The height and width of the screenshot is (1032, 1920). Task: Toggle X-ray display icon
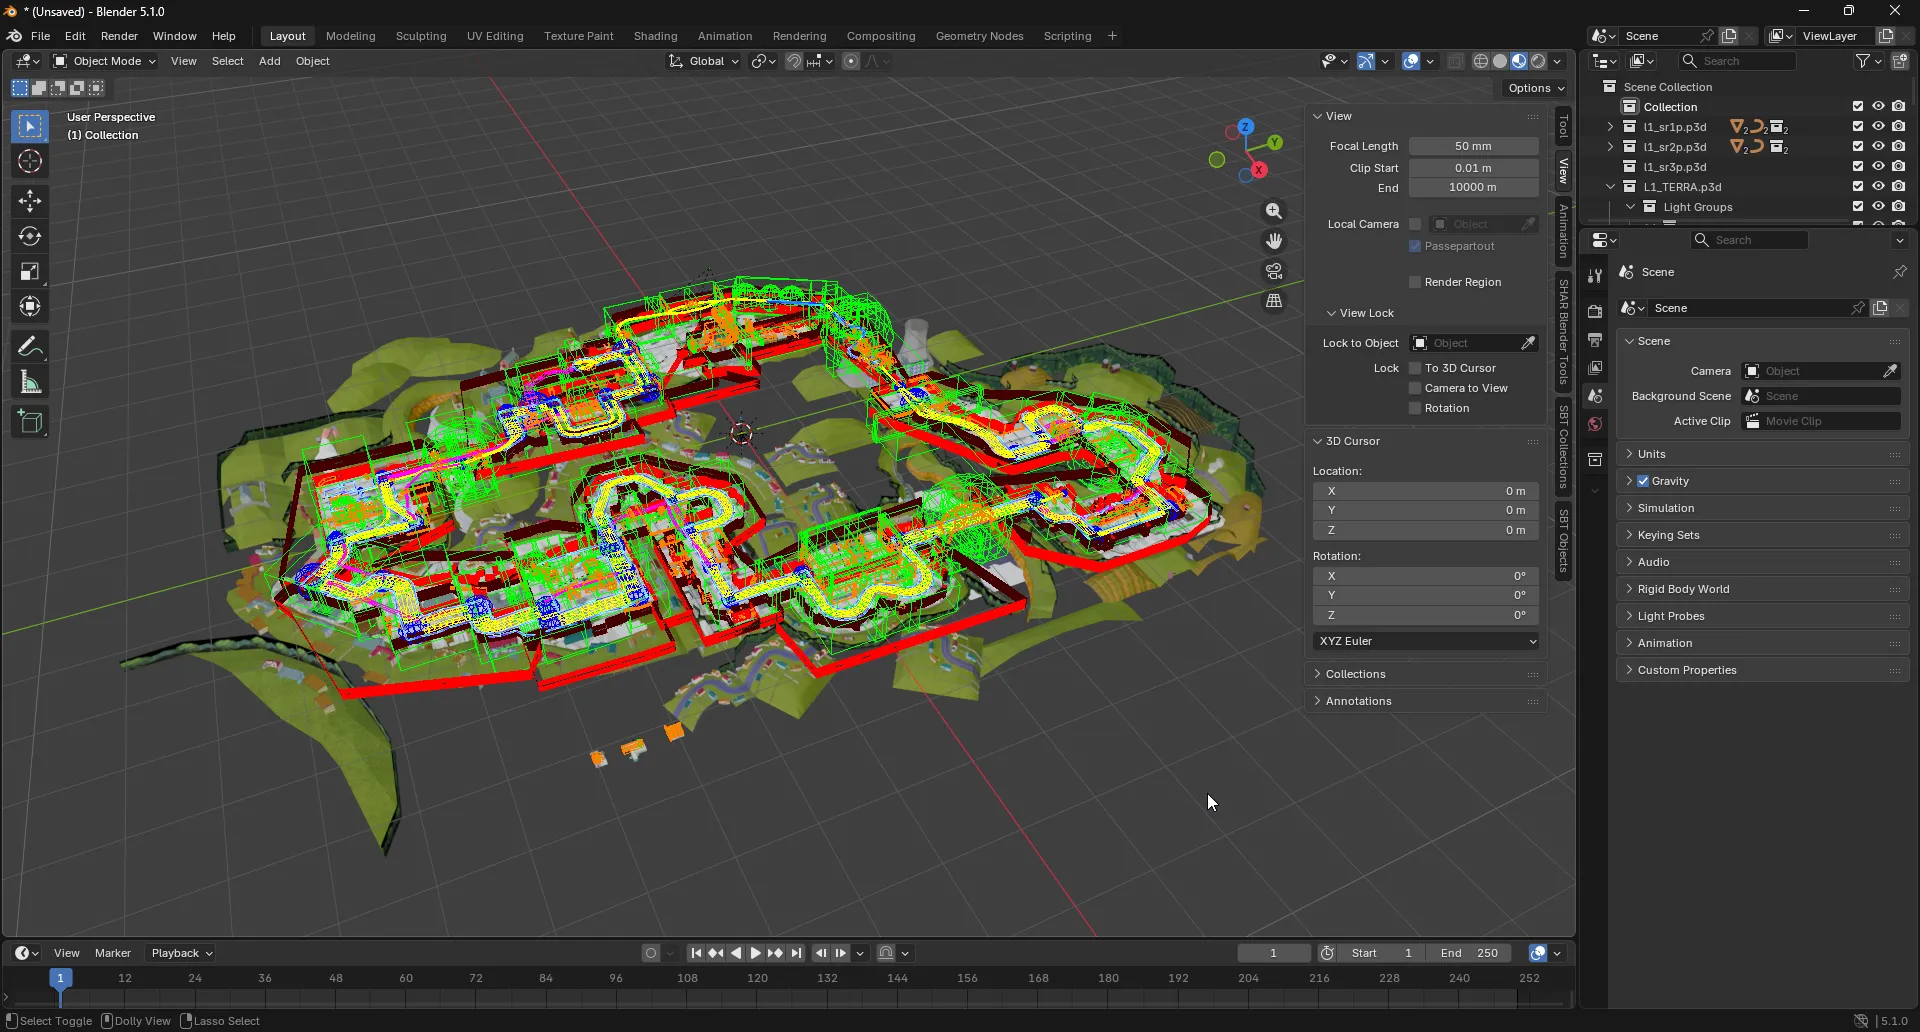(x=1455, y=61)
